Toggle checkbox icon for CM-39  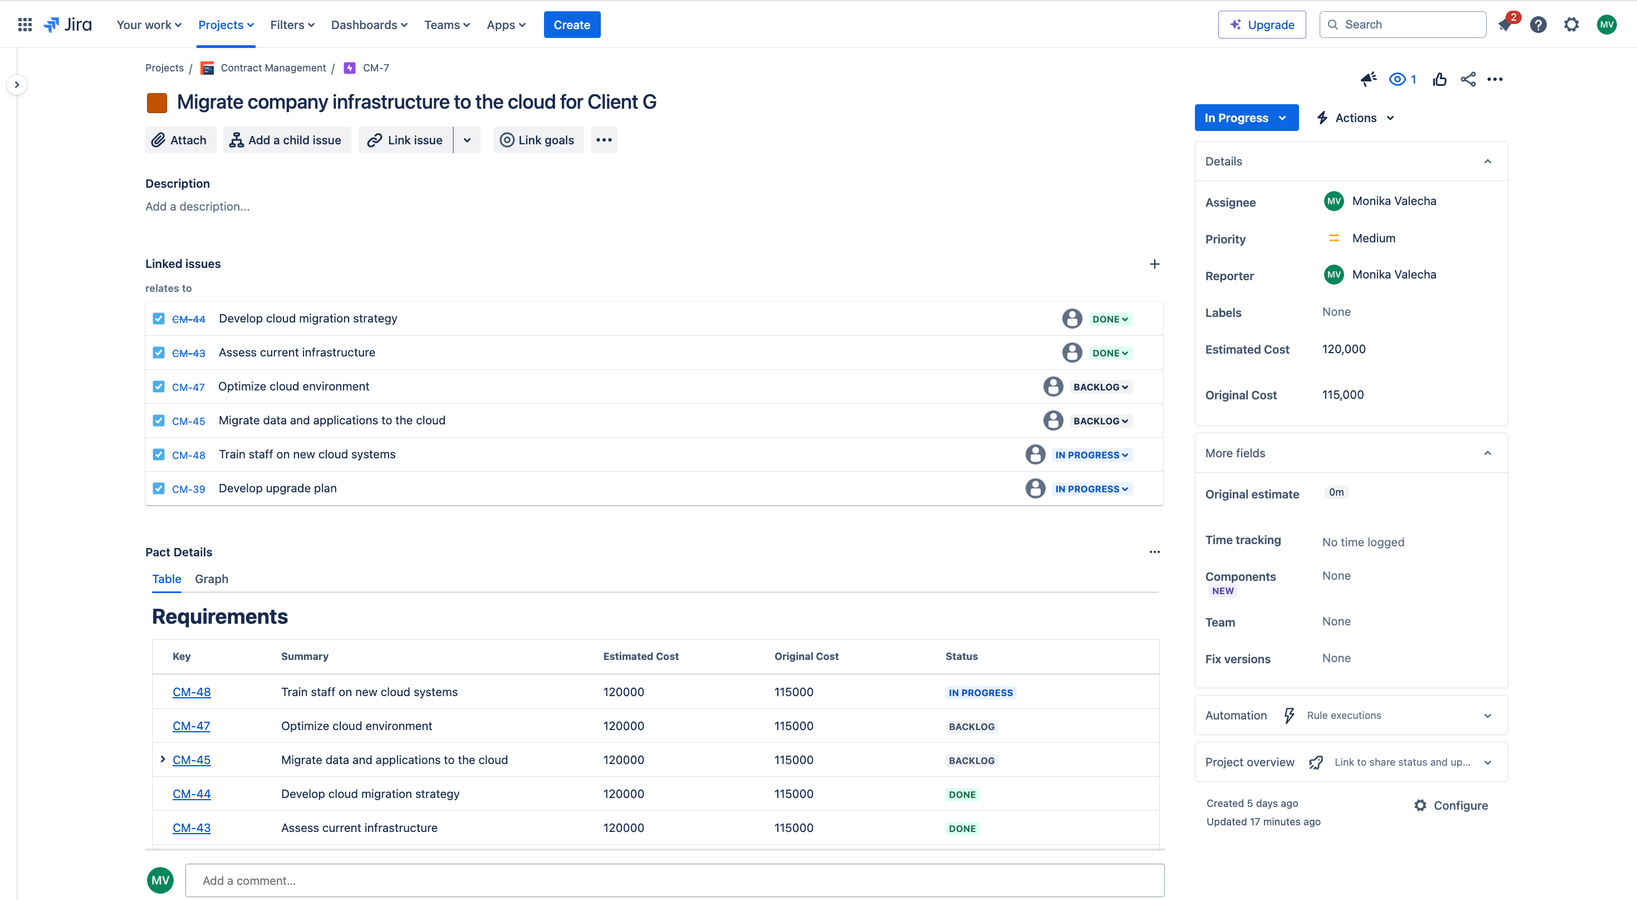tap(158, 489)
